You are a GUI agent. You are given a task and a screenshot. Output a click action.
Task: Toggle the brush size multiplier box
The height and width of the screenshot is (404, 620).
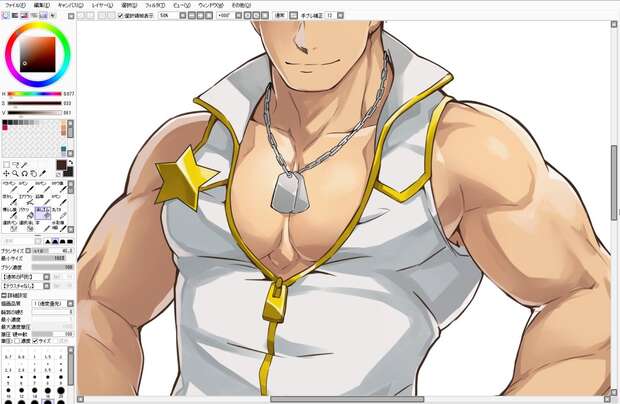[28, 251]
